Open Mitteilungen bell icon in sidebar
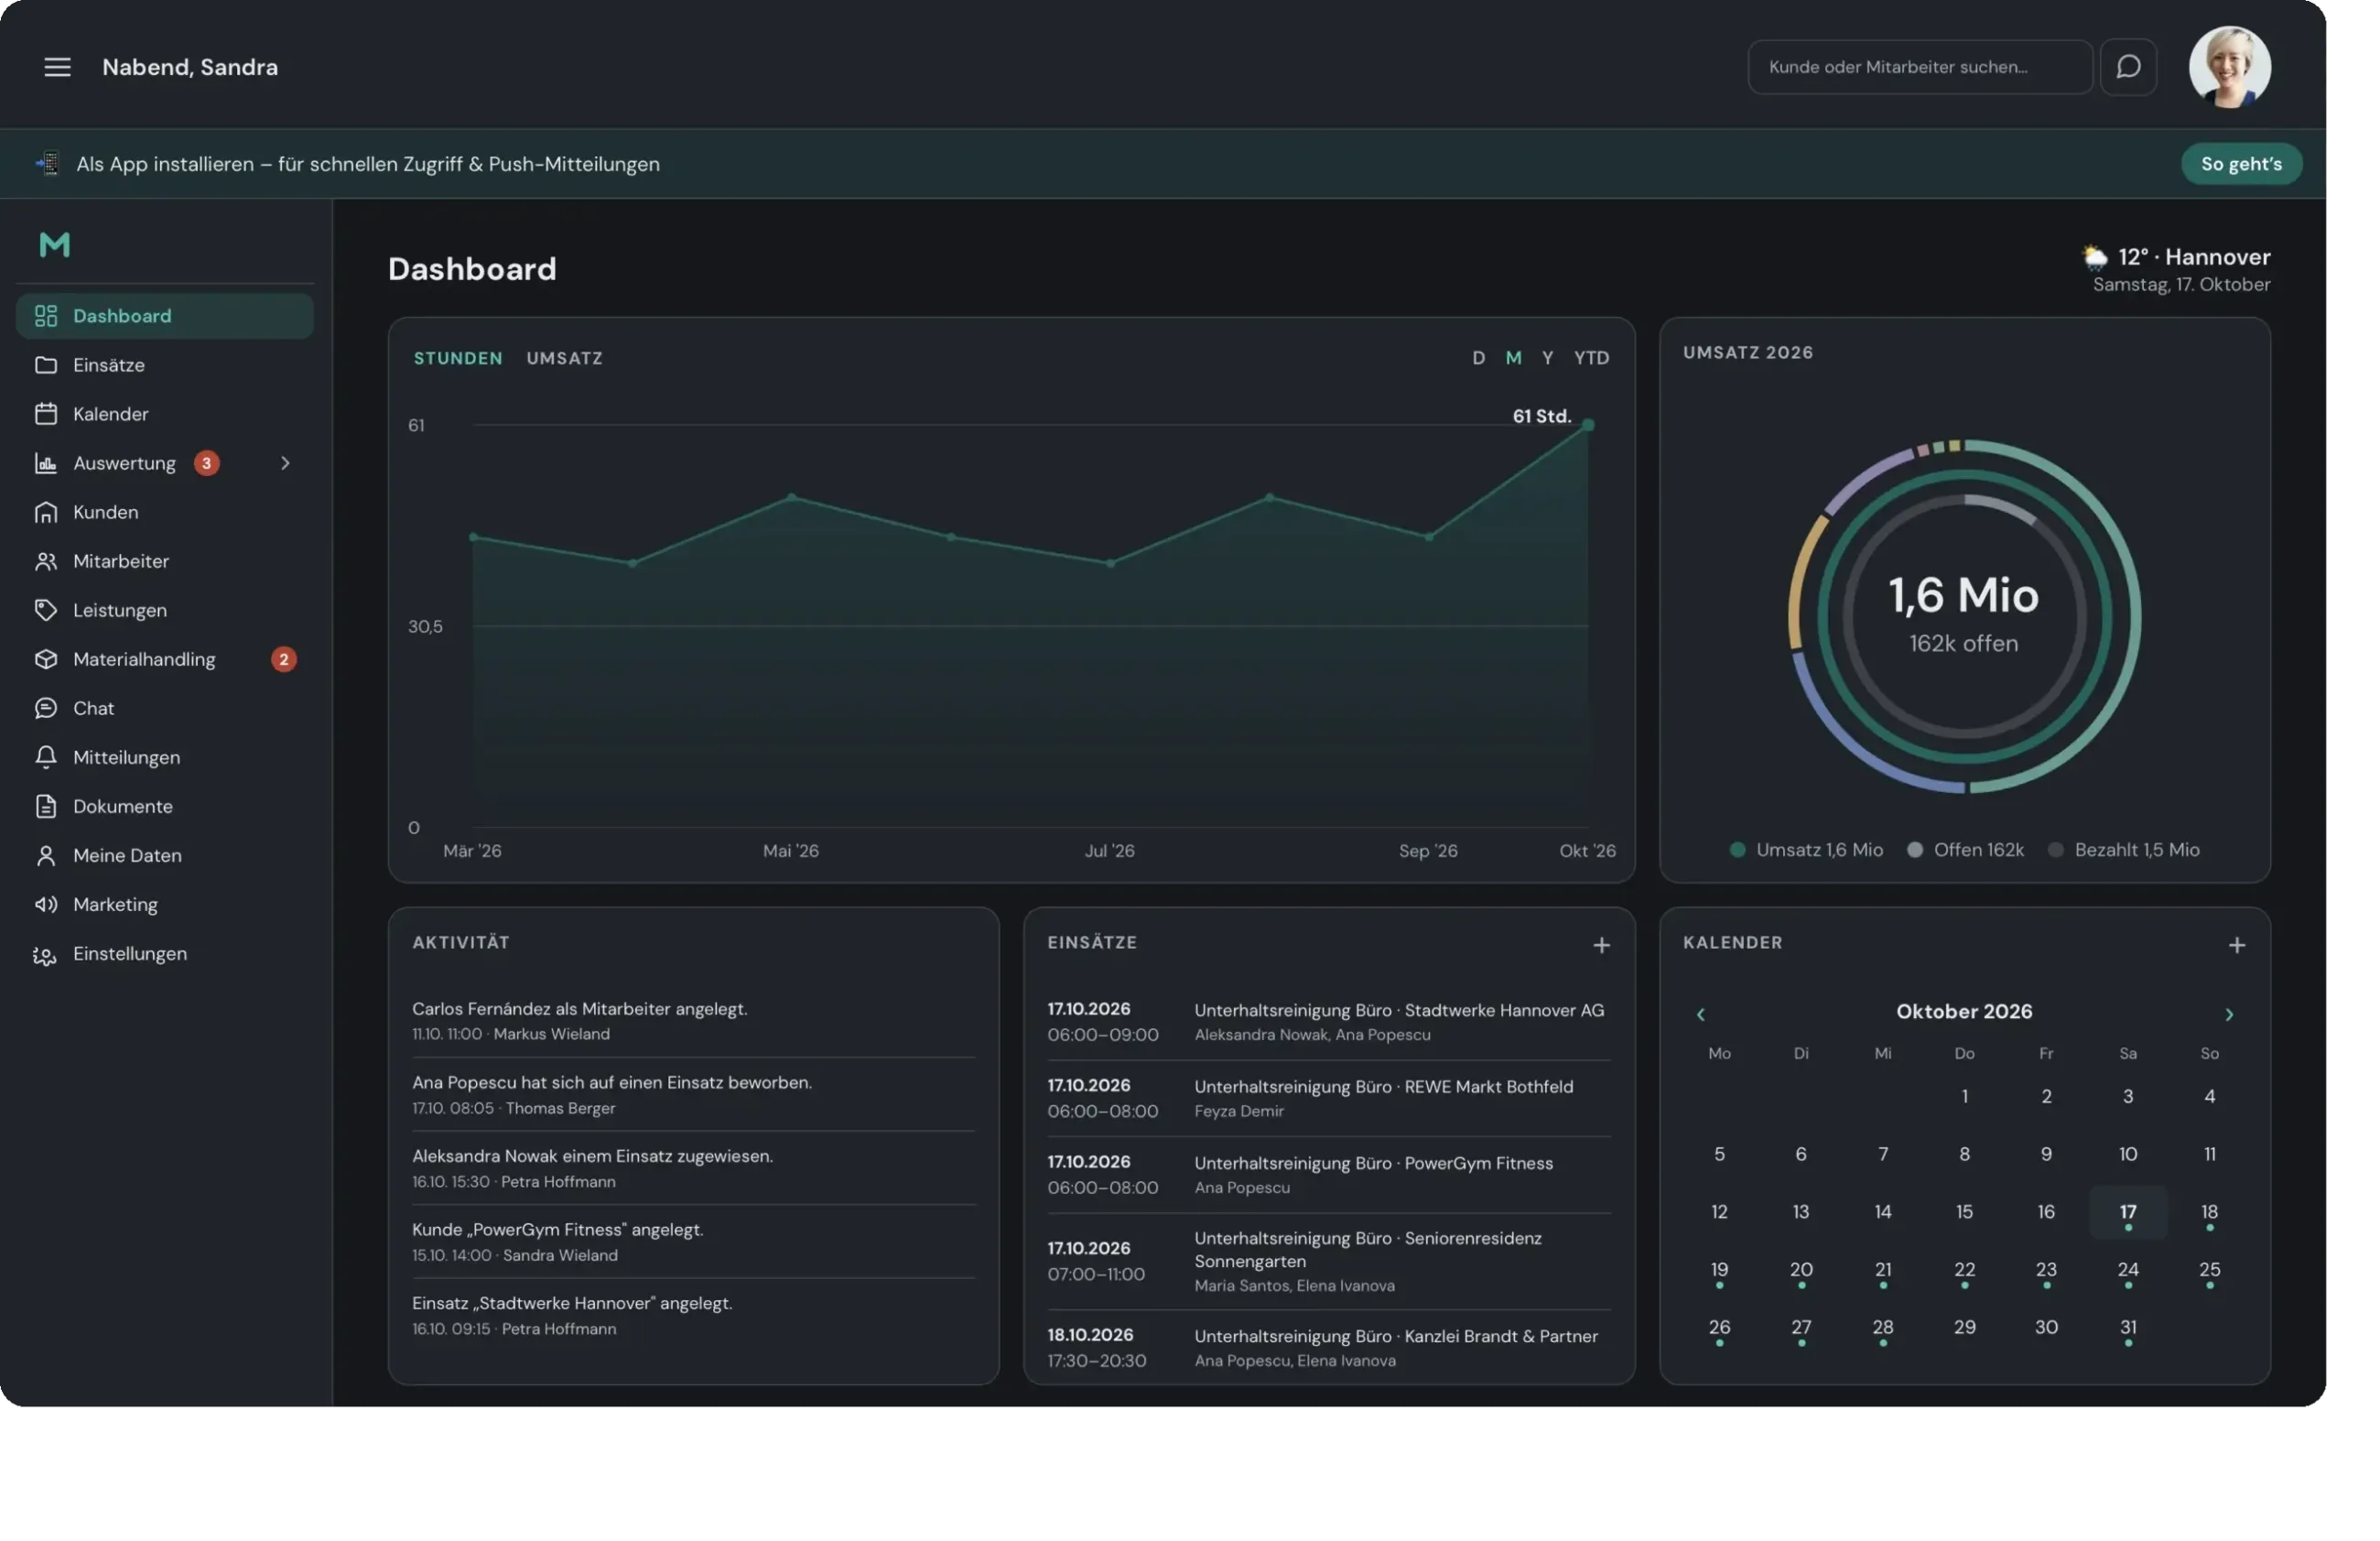This screenshot has height=1541, width=2380. tap(46, 757)
